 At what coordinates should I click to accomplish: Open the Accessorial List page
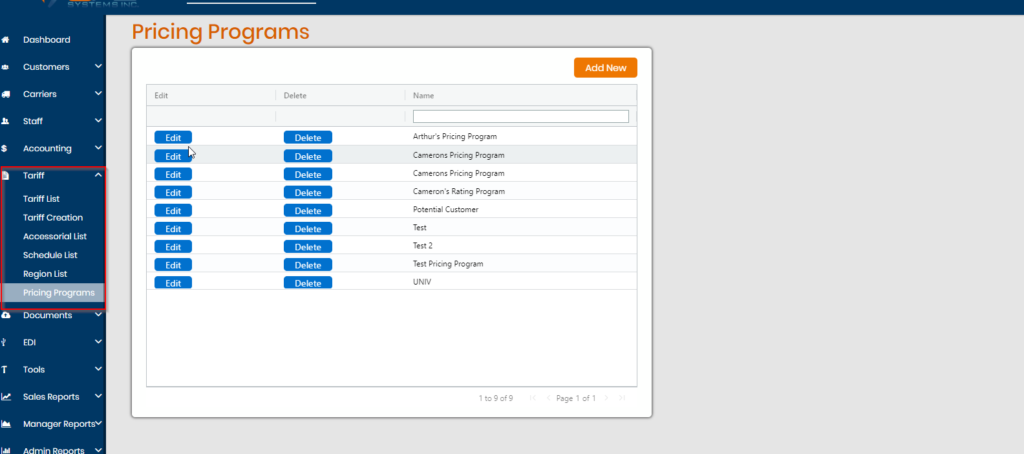click(x=55, y=236)
